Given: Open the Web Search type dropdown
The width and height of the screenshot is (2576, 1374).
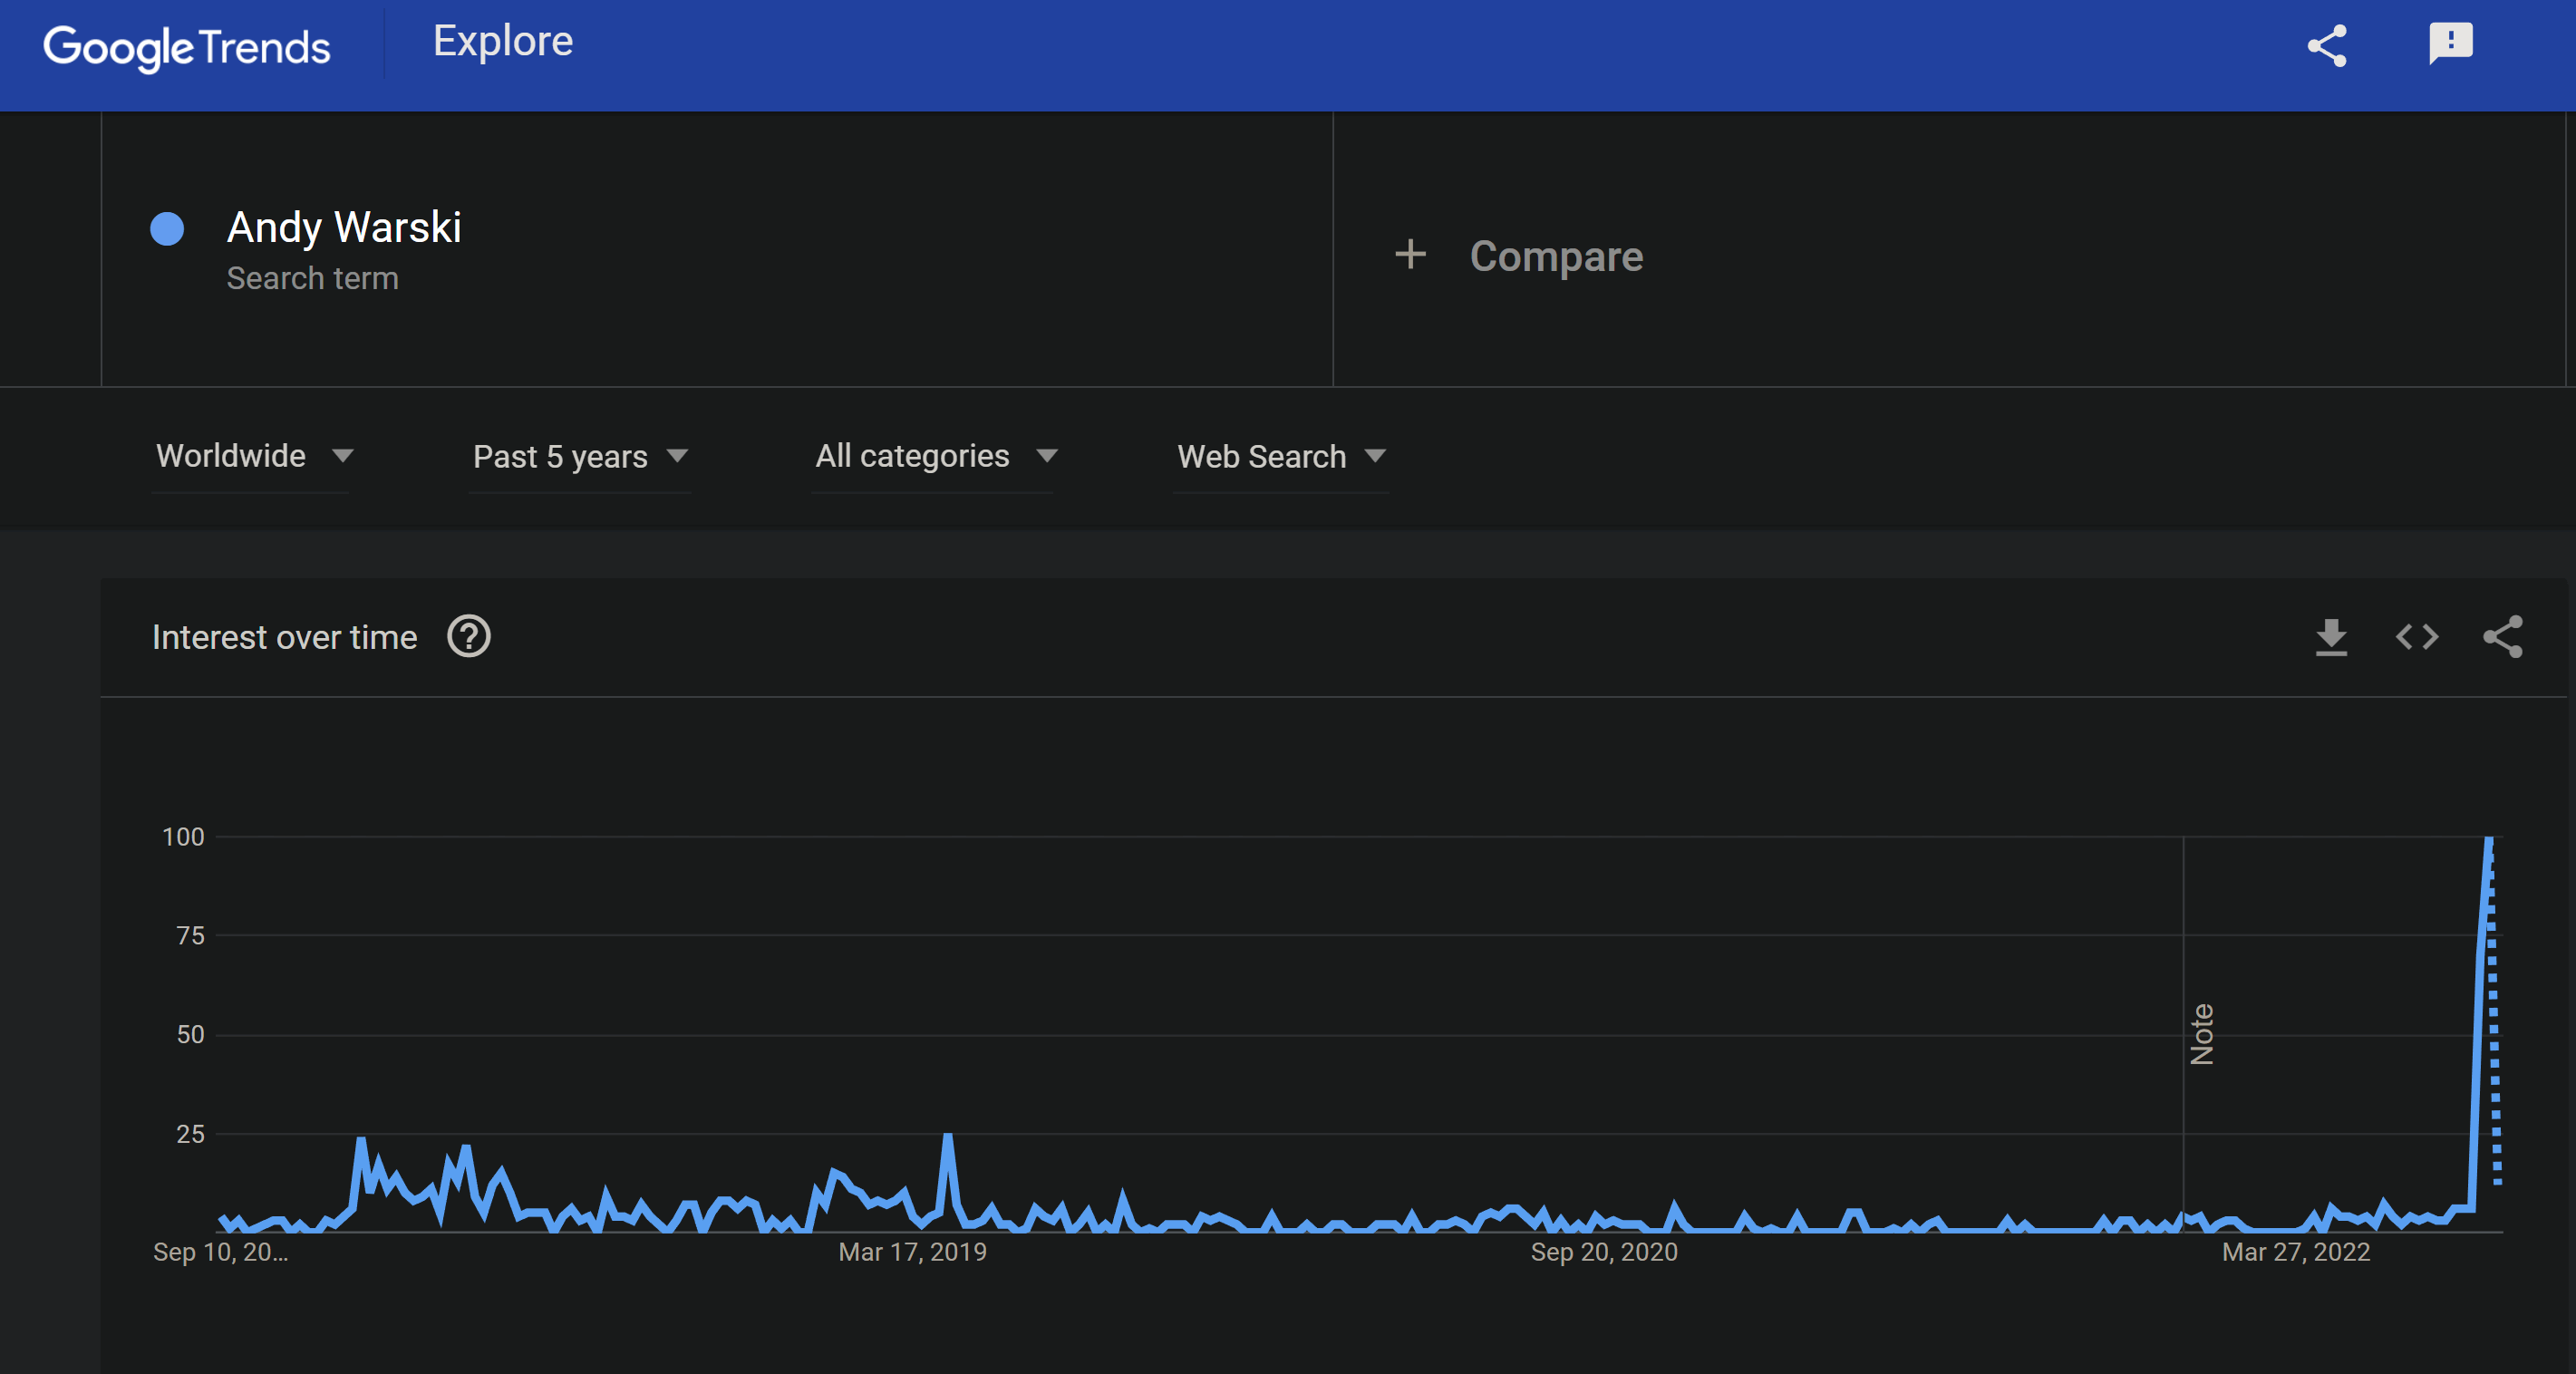Looking at the screenshot, I should click(1281, 457).
